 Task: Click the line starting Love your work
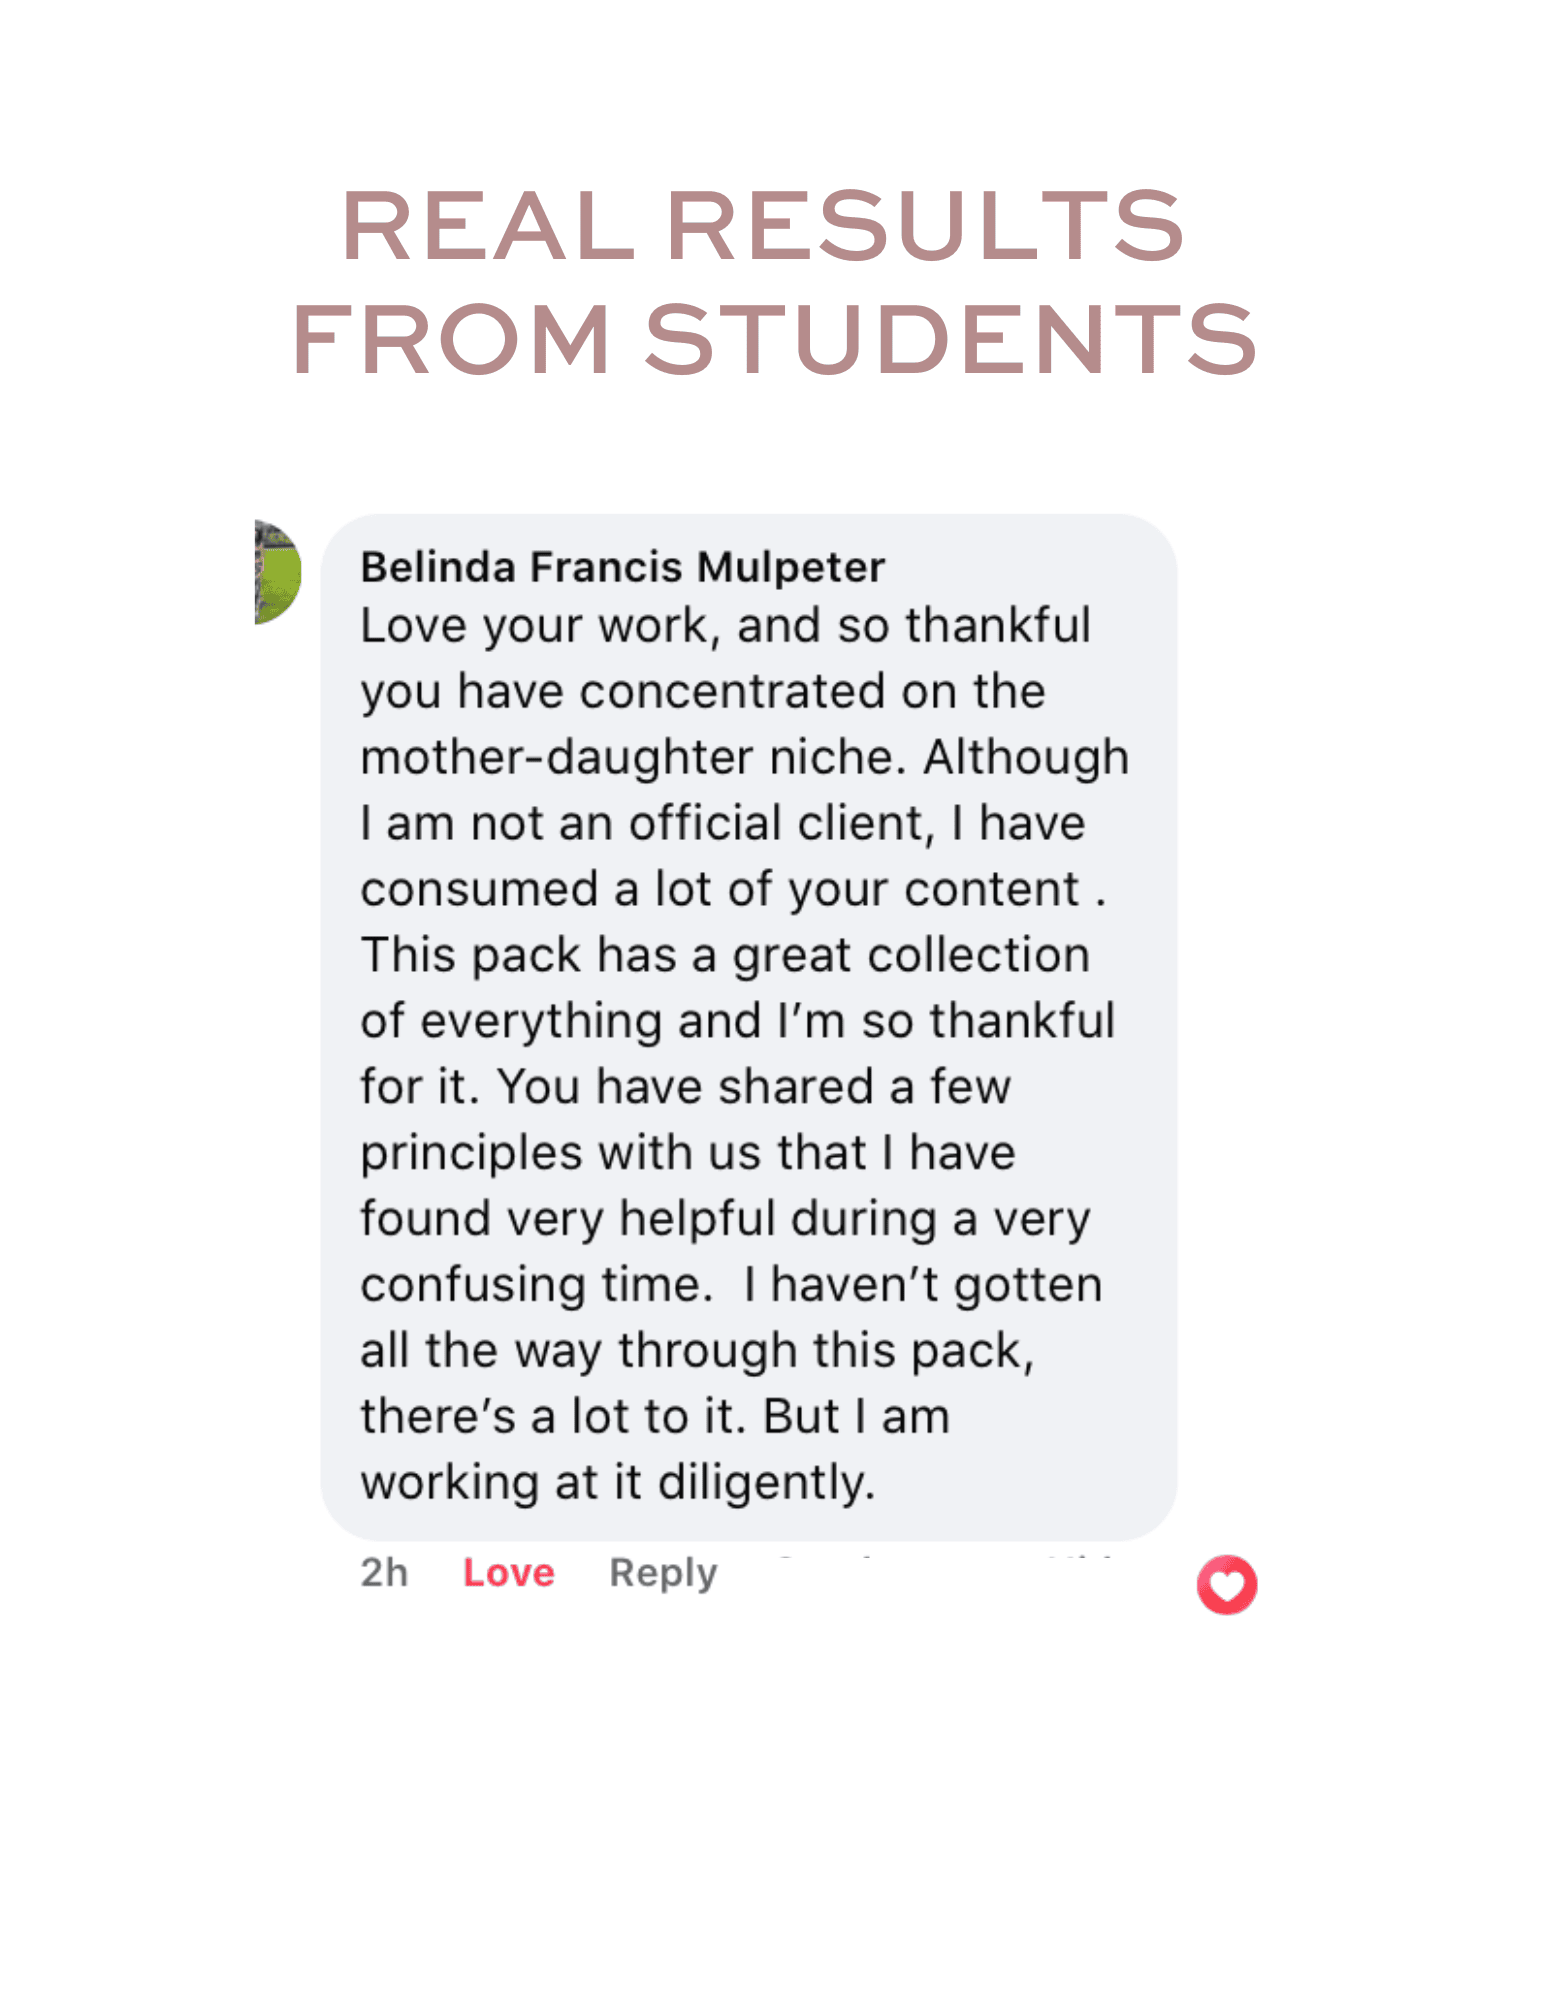(x=725, y=625)
